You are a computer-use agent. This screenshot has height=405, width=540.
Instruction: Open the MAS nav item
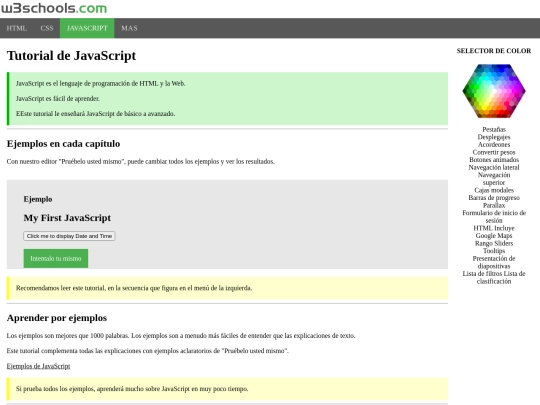coord(129,28)
